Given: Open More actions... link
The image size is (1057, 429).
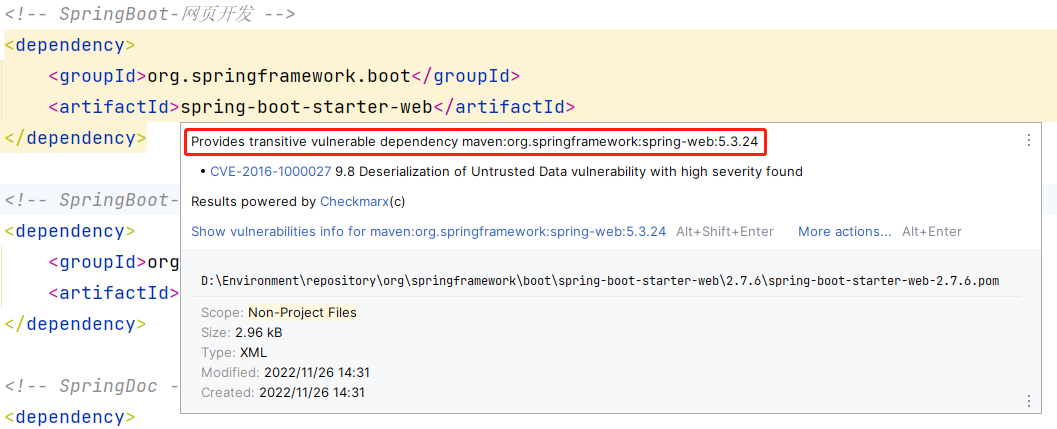Looking at the screenshot, I should tap(845, 231).
